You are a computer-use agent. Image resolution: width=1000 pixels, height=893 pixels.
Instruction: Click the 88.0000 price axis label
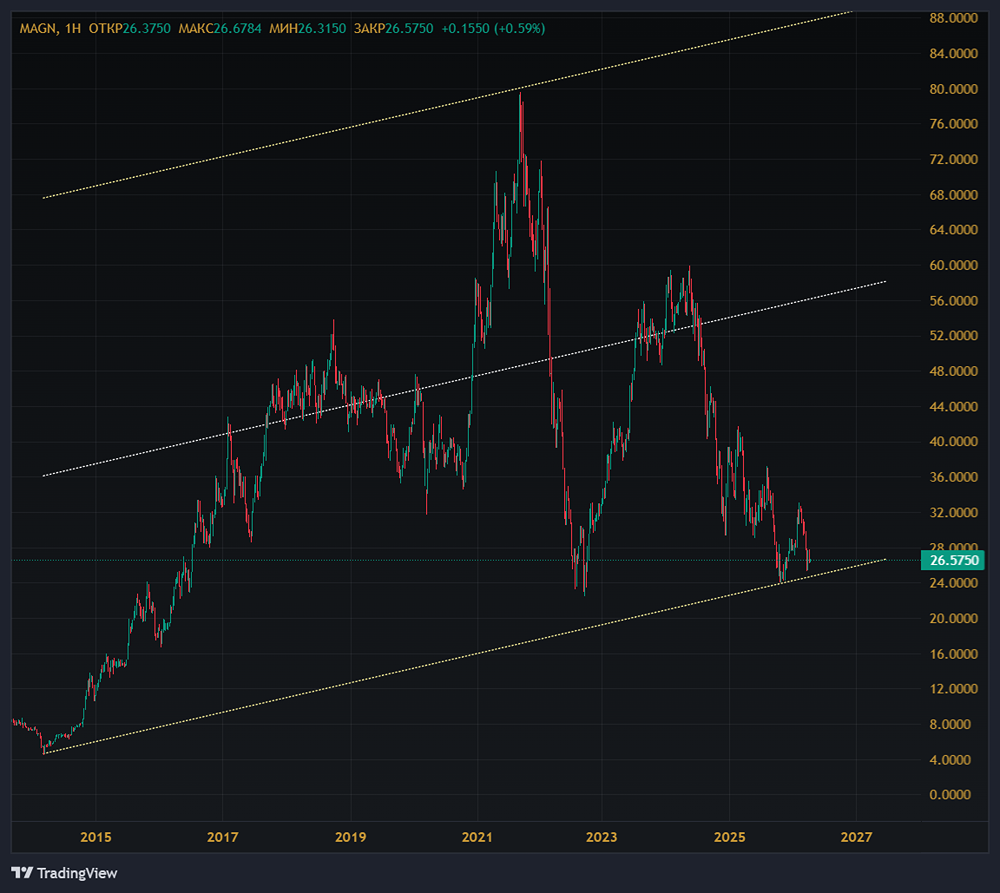[953, 18]
